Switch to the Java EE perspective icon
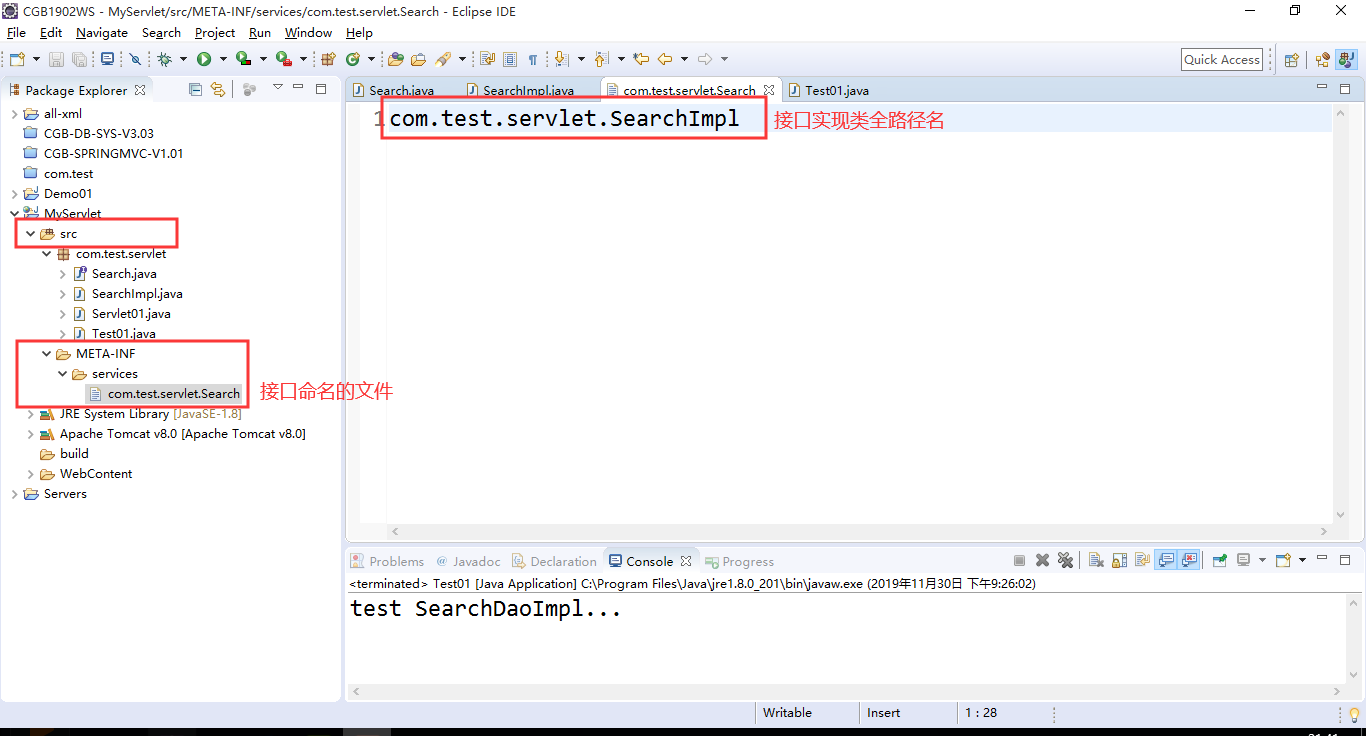Viewport: 1366px width, 736px height. (1323, 60)
